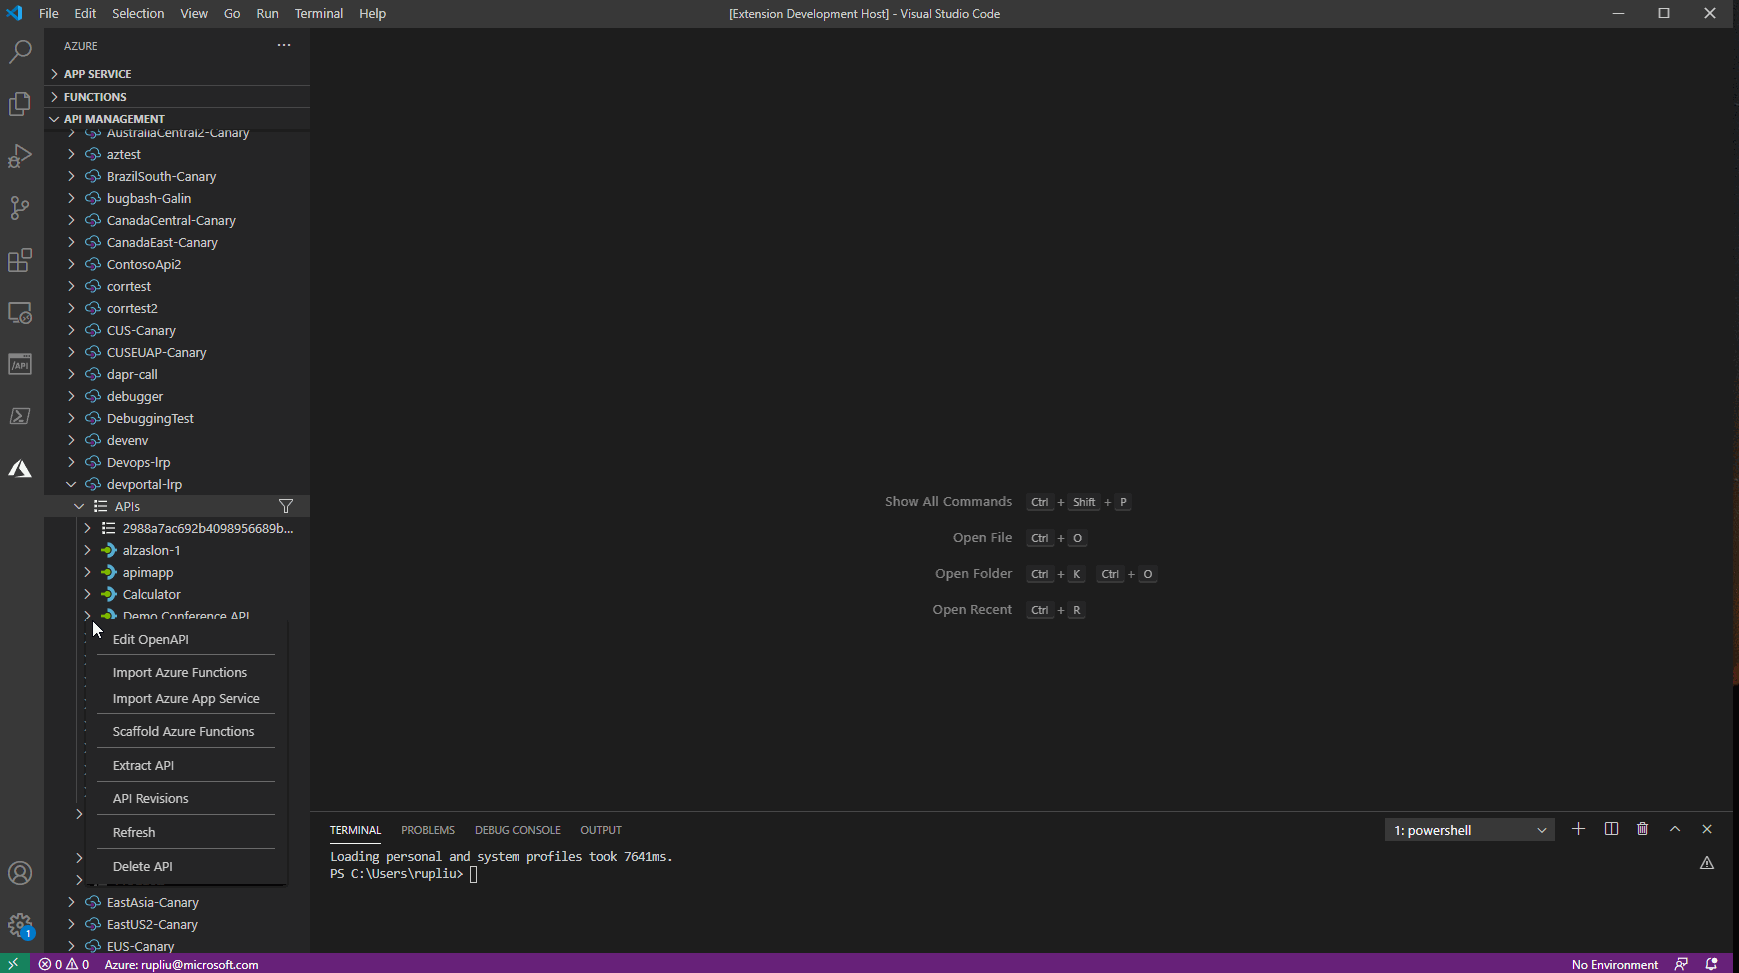Select Scaffold Azure Functions option
The width and height of the screenshot is (1739, 973).
coord(187,731)
